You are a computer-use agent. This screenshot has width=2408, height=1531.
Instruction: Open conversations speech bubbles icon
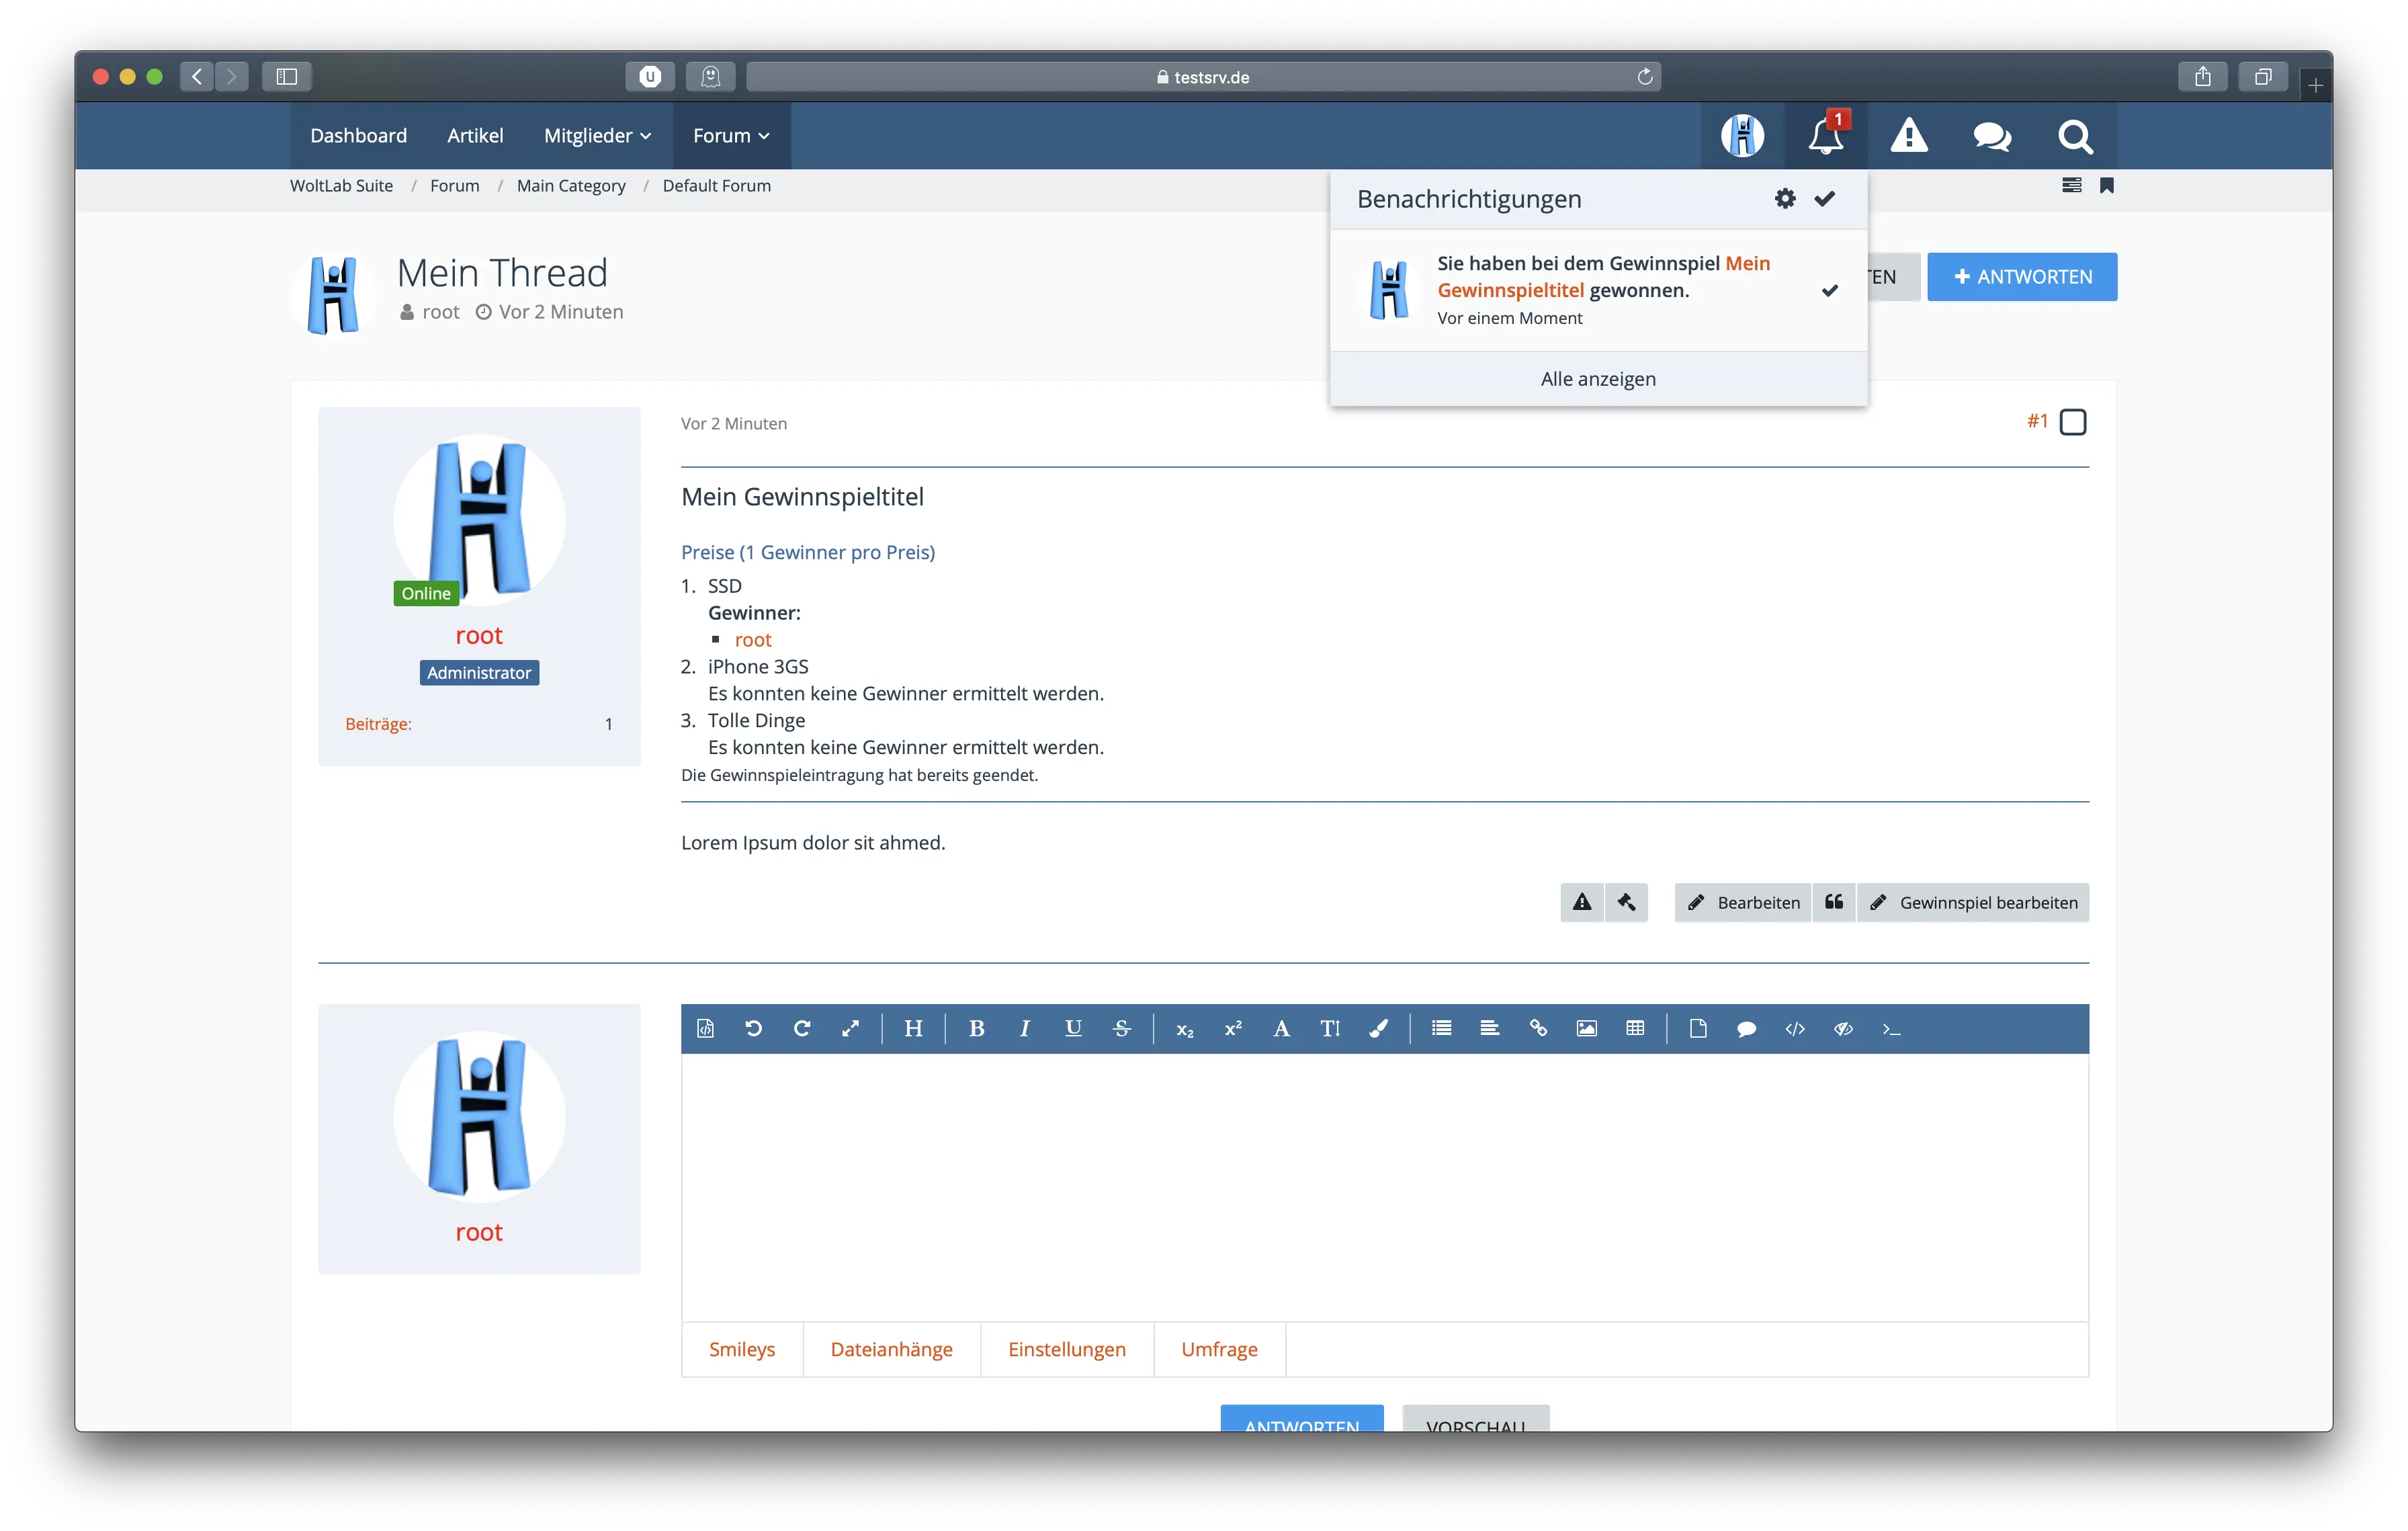1991,136
